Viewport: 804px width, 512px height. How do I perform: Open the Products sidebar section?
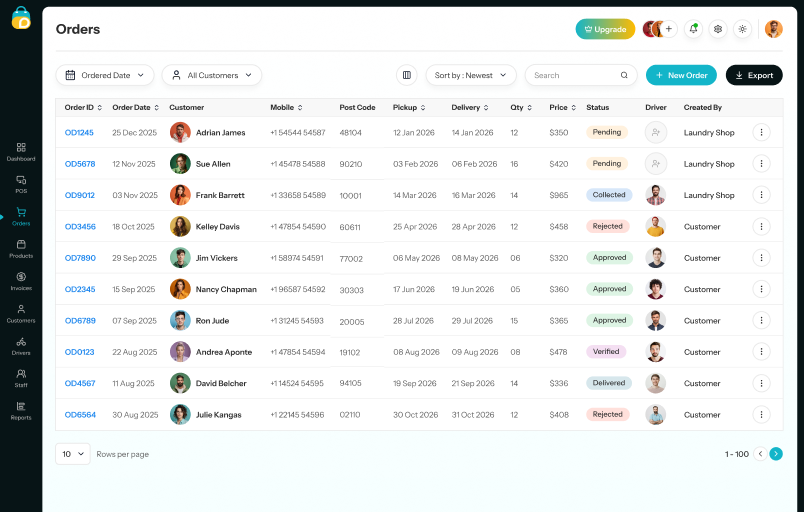click(21, 249)
